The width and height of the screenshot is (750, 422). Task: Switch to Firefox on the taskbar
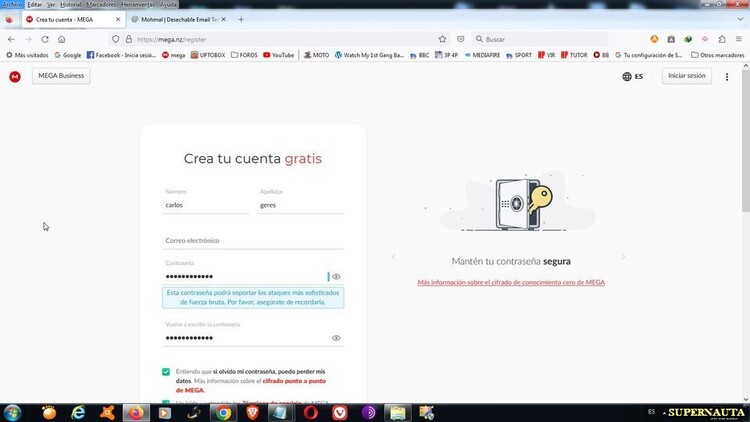pyautogui.click(x=136, y=412)
